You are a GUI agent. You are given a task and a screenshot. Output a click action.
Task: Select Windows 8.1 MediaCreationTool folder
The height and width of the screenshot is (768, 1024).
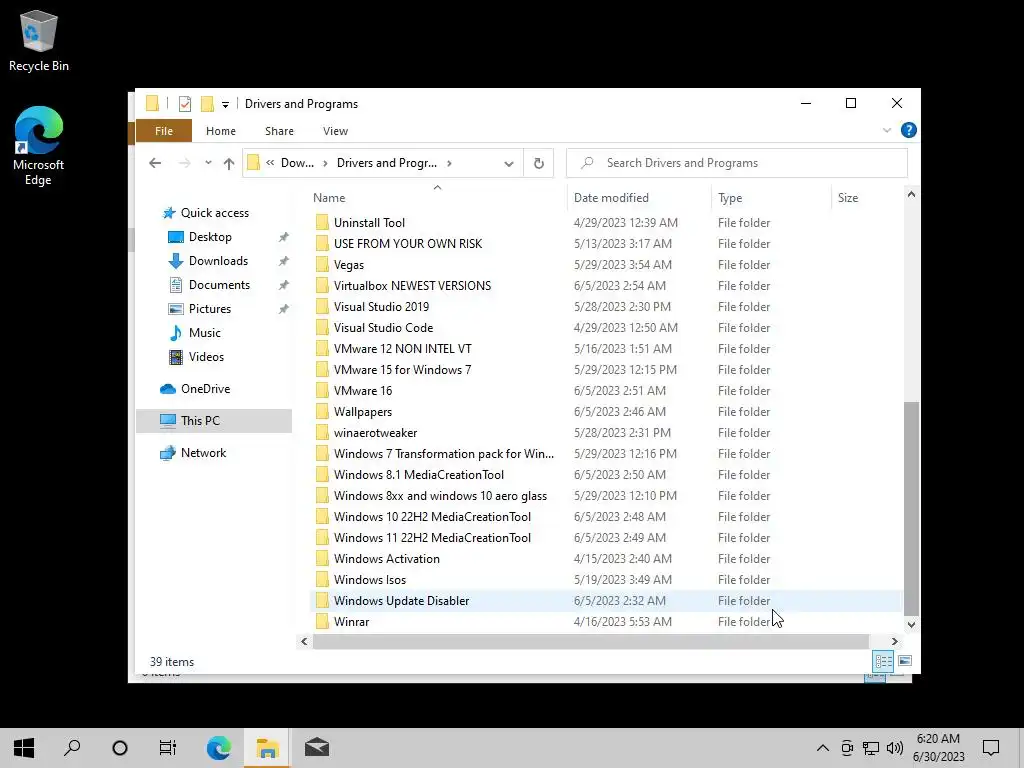tap(419, 475)
